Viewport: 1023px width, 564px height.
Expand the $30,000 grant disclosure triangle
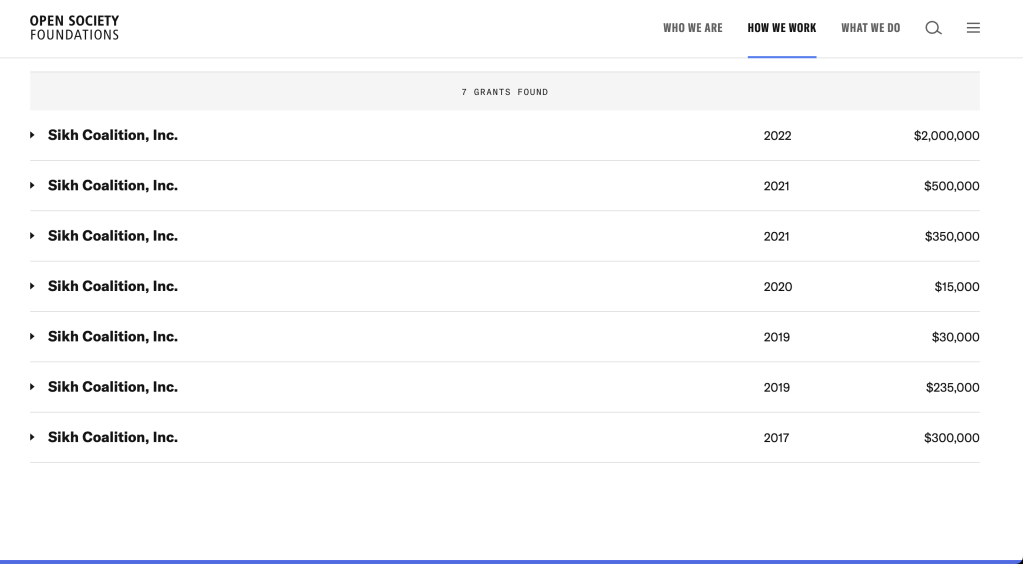(x=32, y=337)
